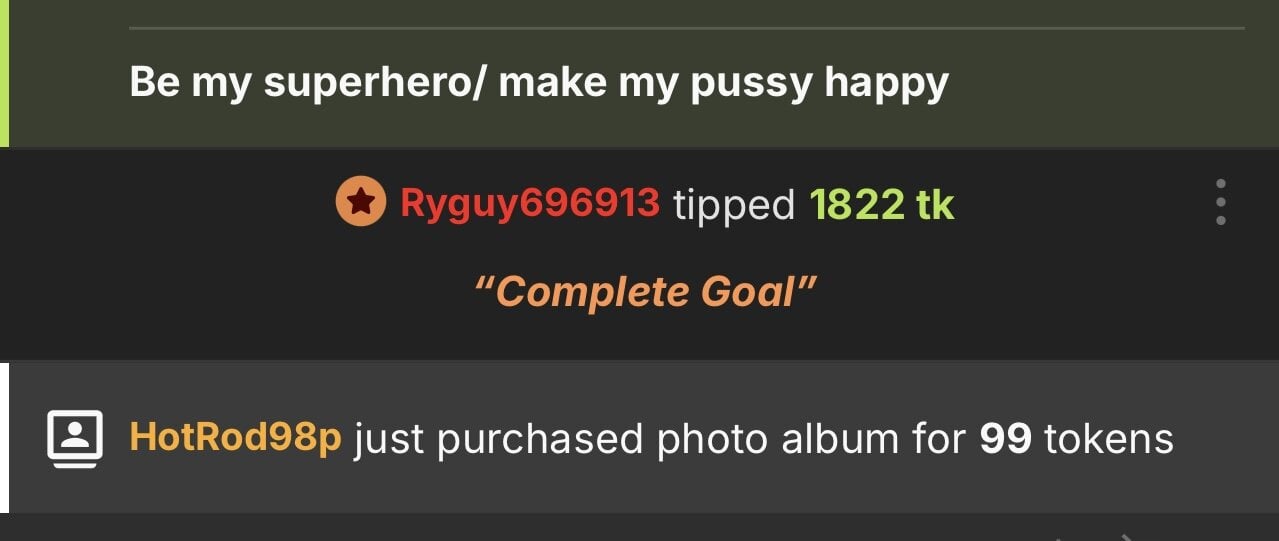The width and height of the screenshot is (1279, 541).
Task: Select the "Be my superhero" goal title
Action: point(539,82)
